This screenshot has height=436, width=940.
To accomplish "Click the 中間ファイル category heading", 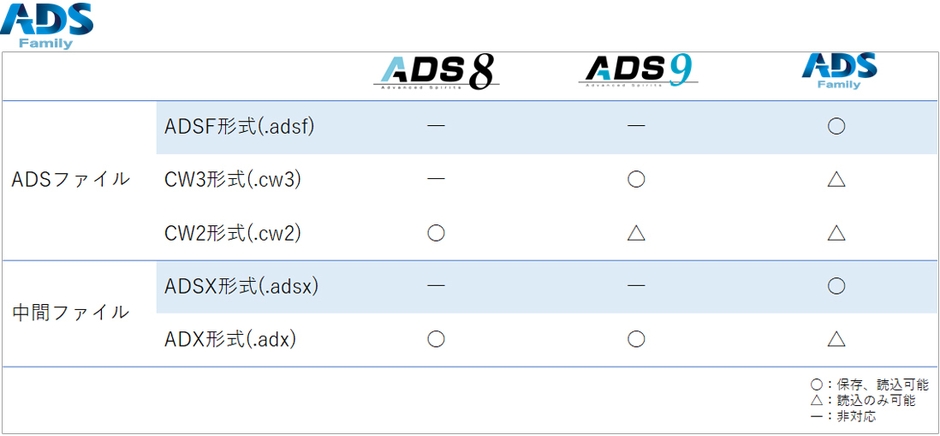I will click(x=70, y=312).
